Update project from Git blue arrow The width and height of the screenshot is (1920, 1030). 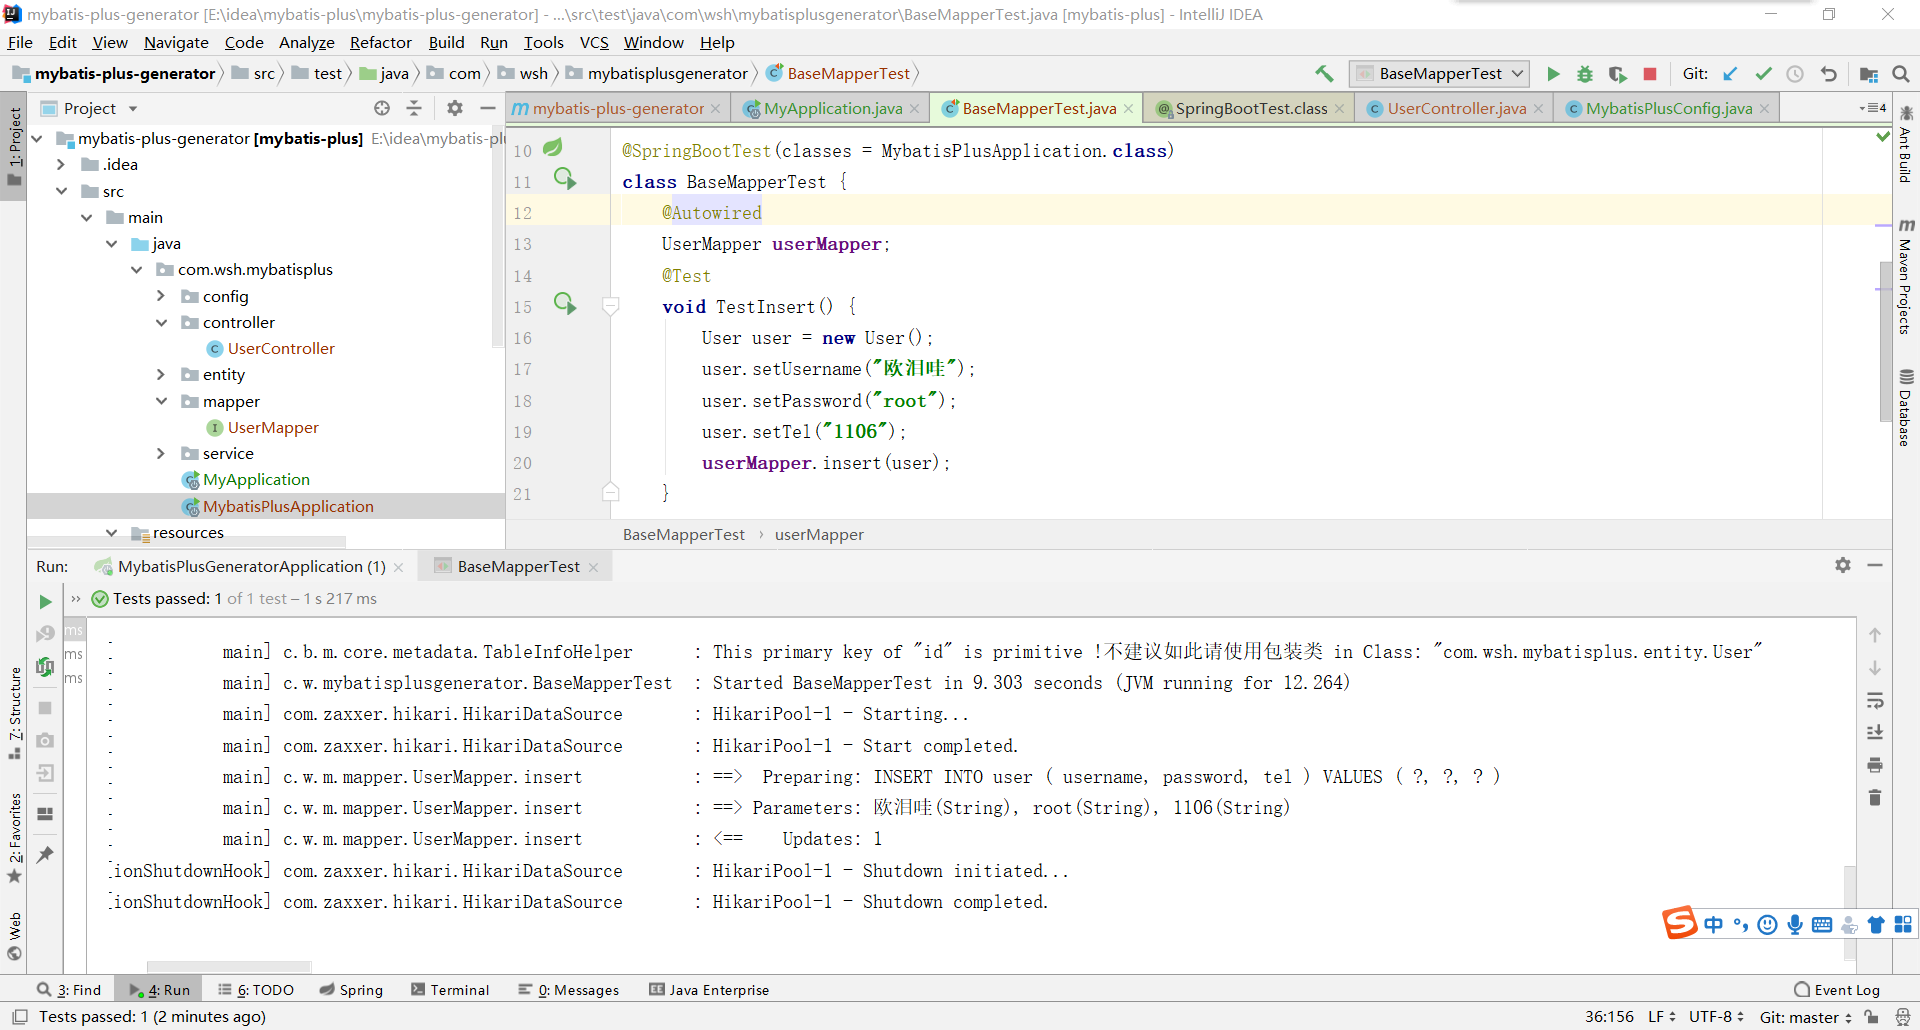(1731, 74)
